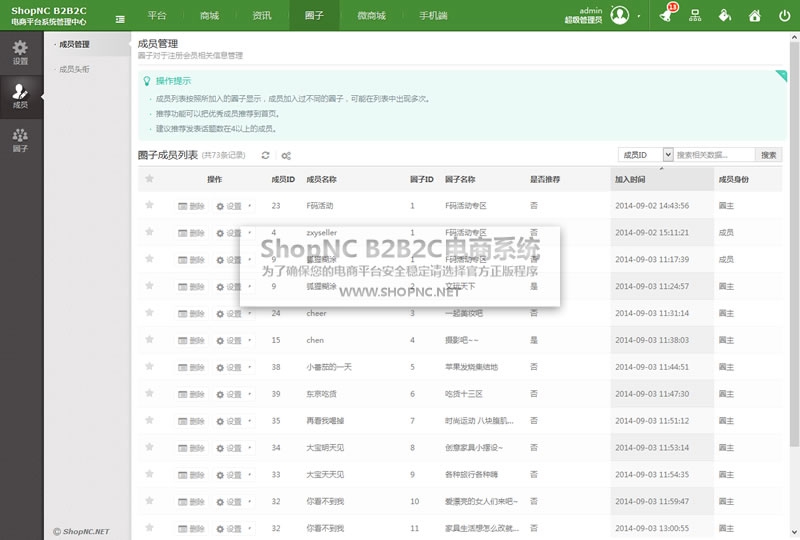The height and width of the screenshot is (540, 800).
Task: Switch to the 微商城 top tab
Action: (x=371, y=15)
